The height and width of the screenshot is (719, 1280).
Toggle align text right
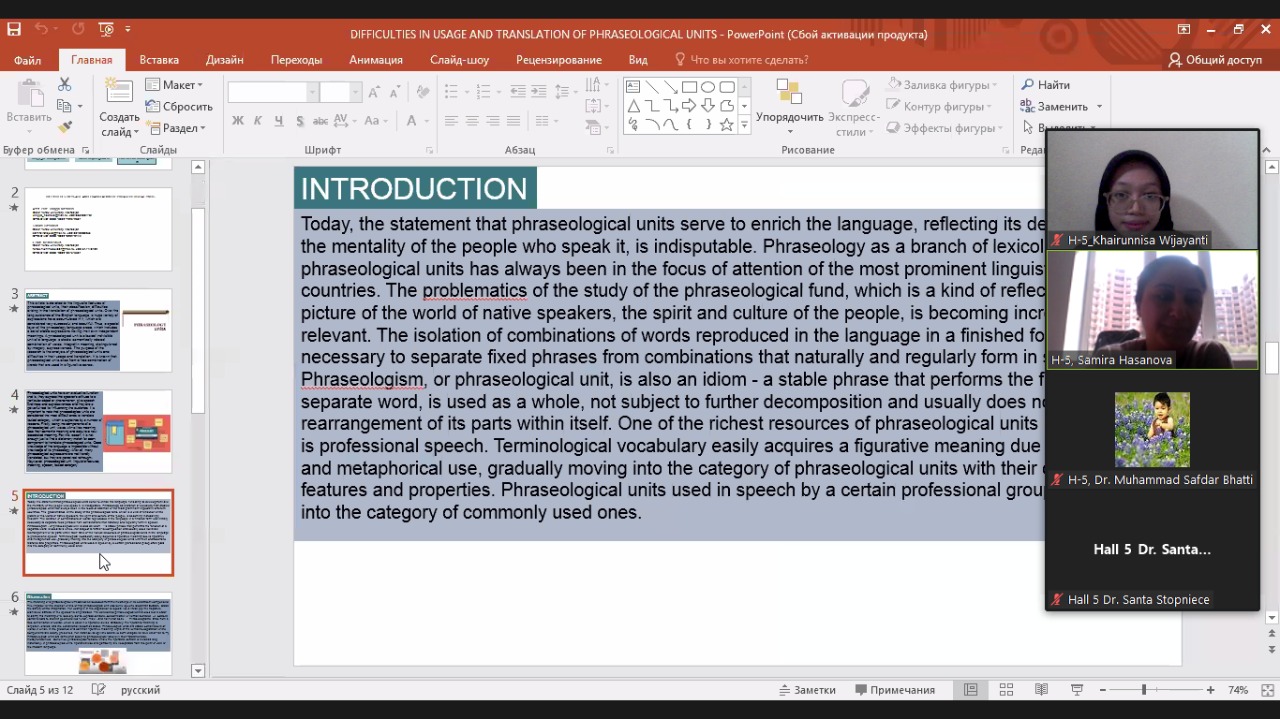tap(493, 121)
